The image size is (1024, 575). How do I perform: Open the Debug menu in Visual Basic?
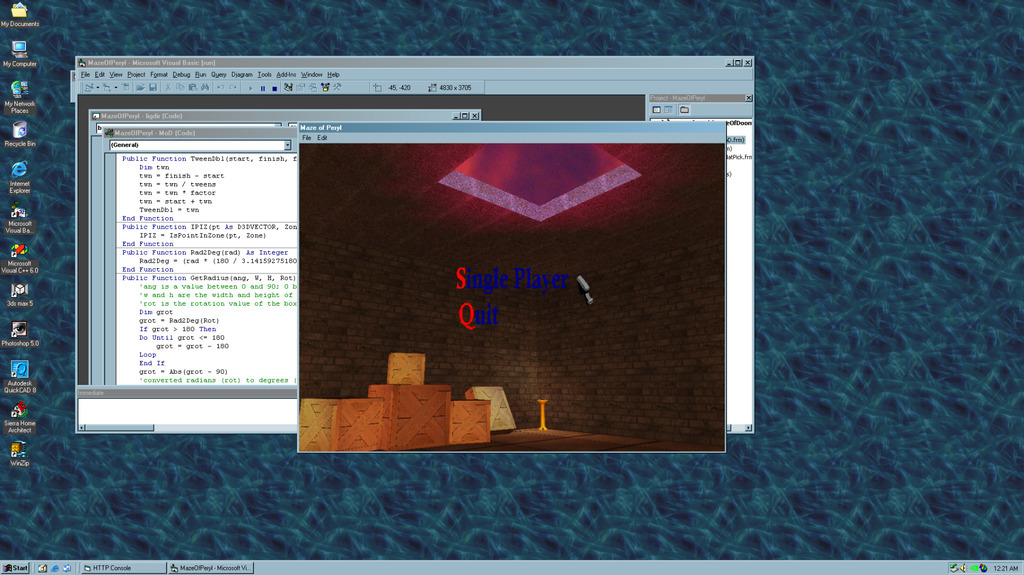pos(181,74)
